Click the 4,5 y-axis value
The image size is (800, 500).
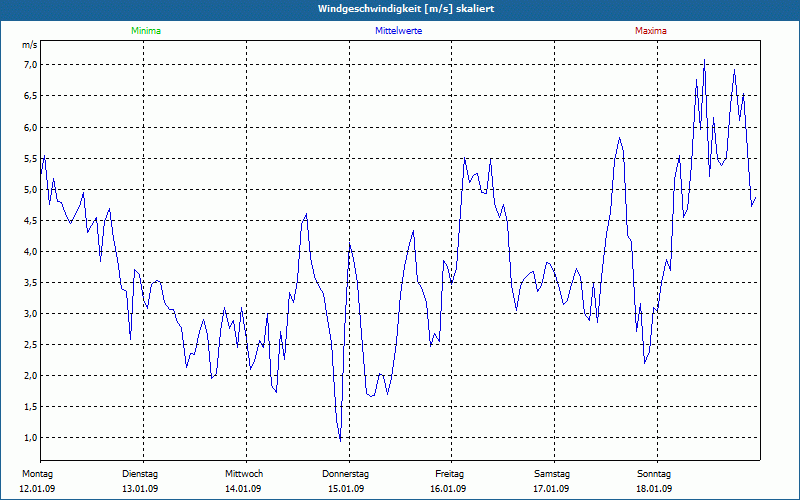coord(31,221)
